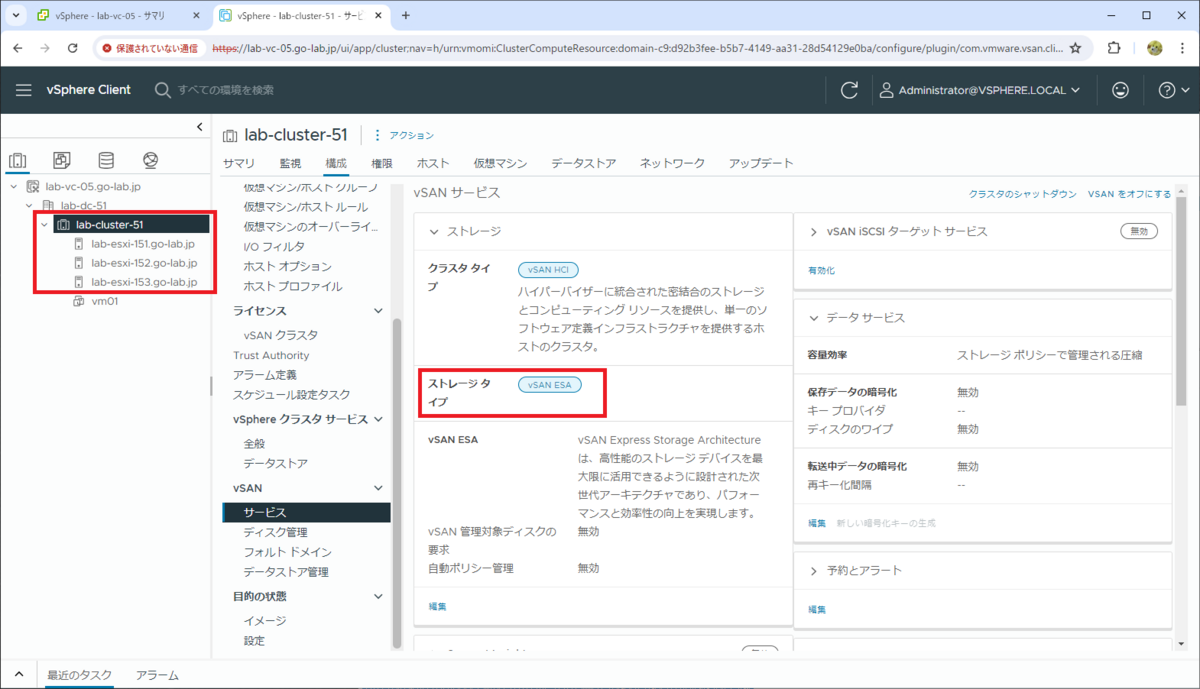The image size is (1200, 689).
Task: Open スケジュール設定タスク entry
Action: point(292,395)
